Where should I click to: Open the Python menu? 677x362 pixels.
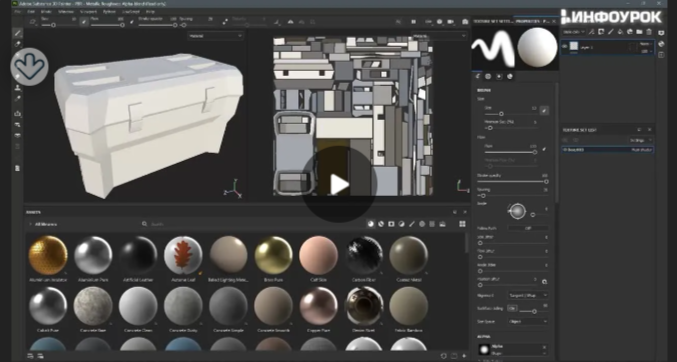[x=110, y=12]
